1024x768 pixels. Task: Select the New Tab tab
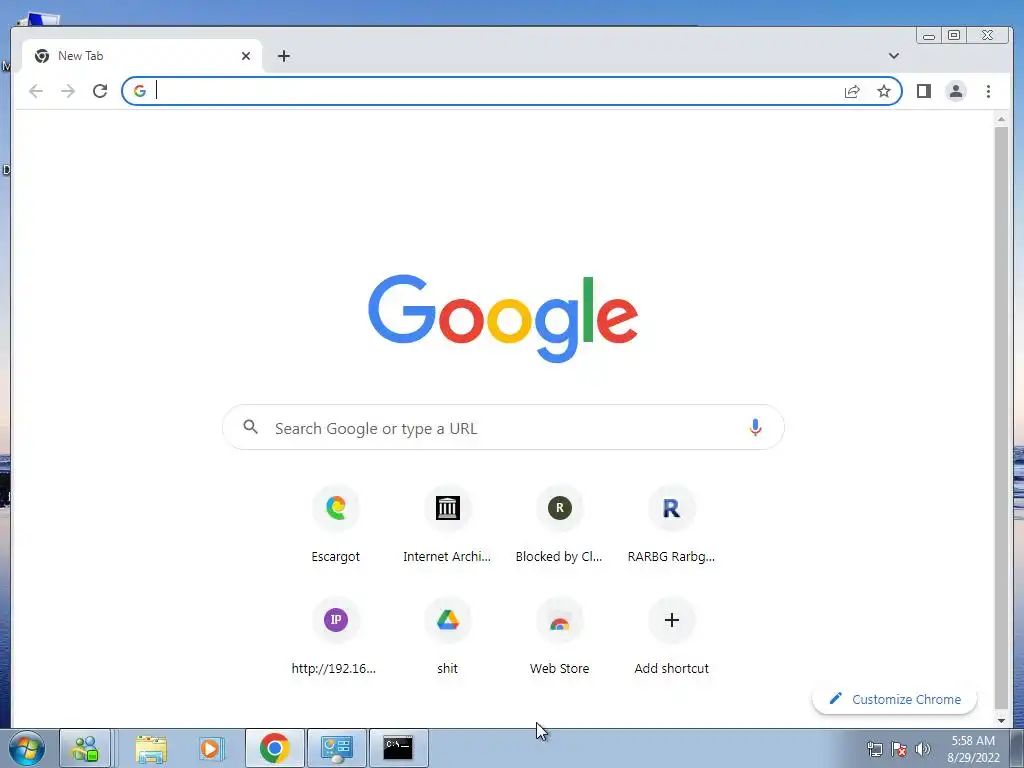click(x=142, y=56)
